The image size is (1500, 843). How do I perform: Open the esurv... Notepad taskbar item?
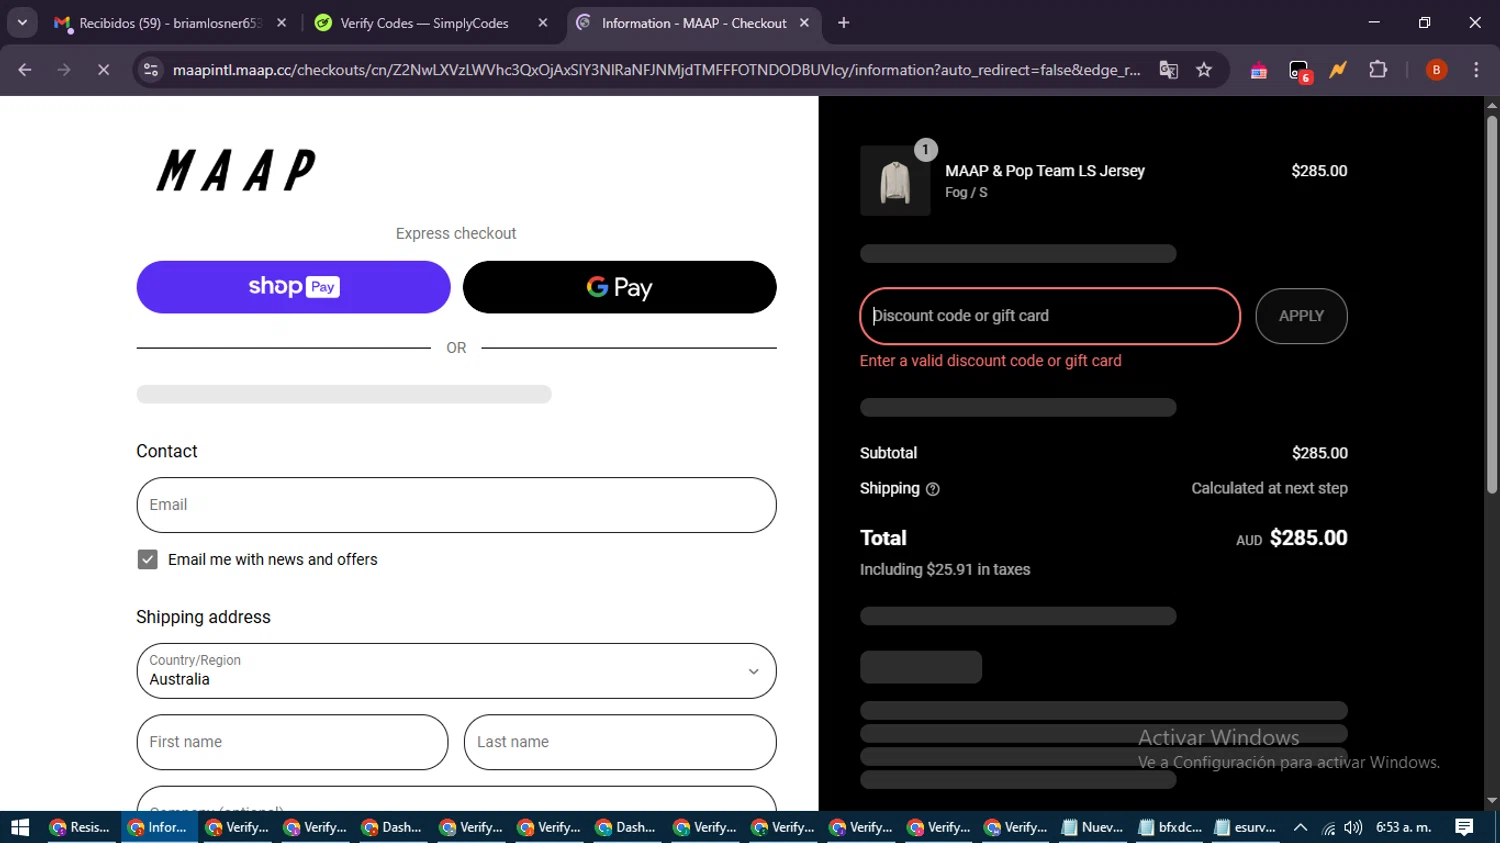tap(1246, 827)
